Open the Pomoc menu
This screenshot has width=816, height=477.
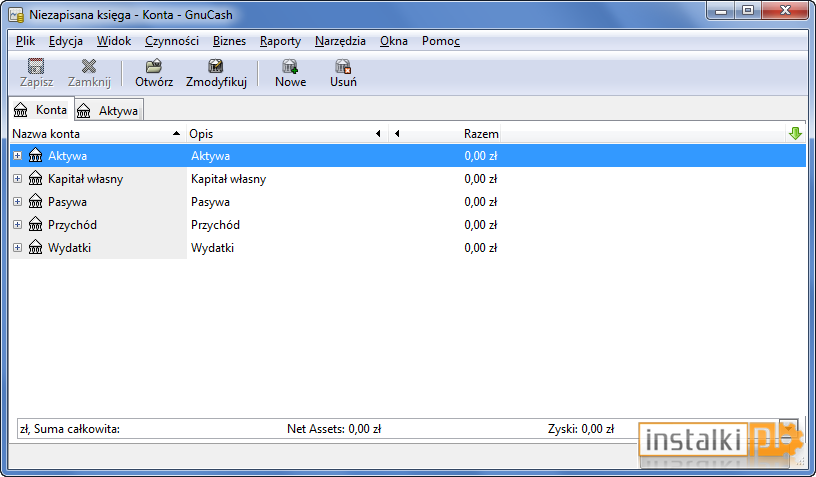tap(441, 41)
